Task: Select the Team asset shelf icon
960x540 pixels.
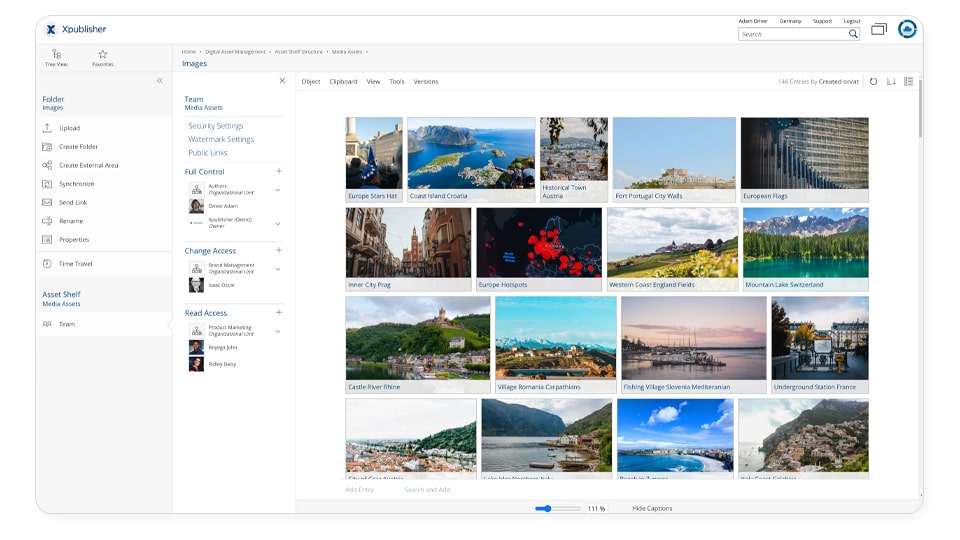Action: tap(47, 324)
